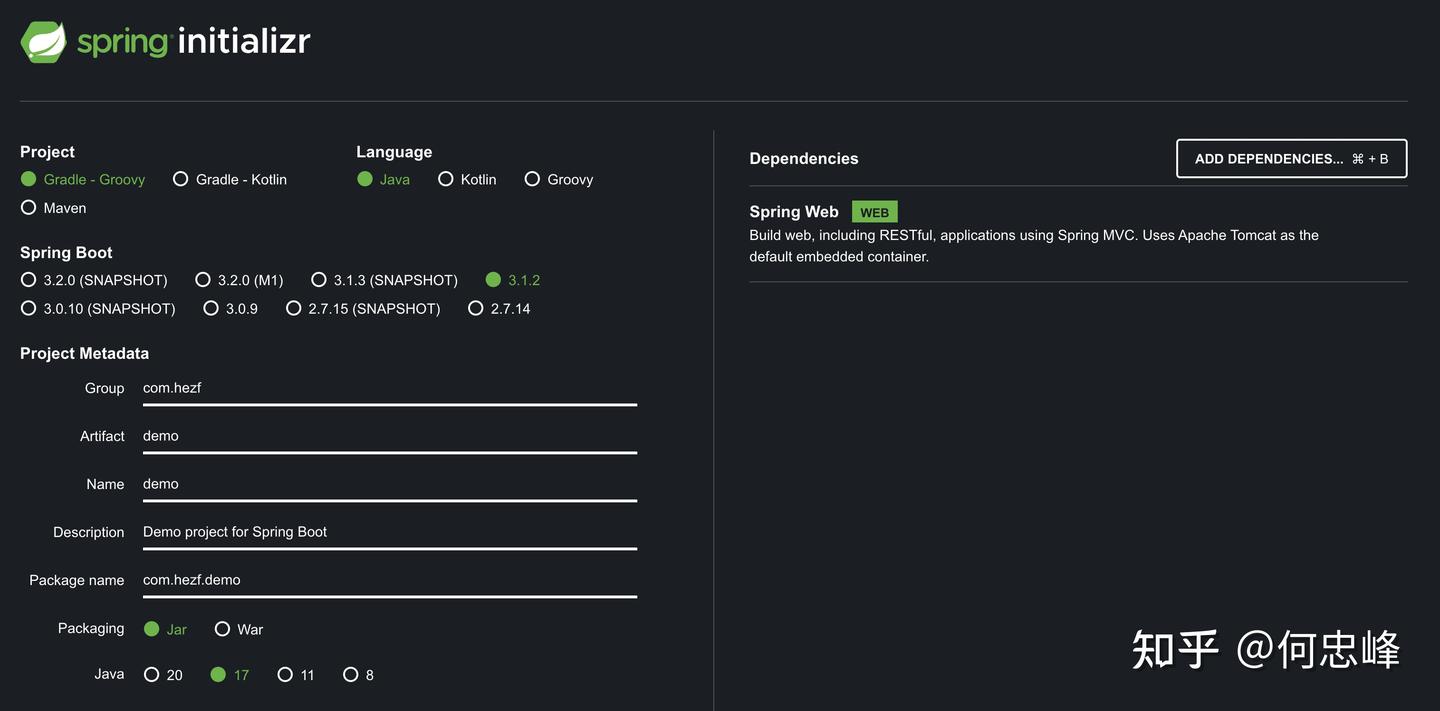Click the WEB tag badge next to Spring Web
This screenshot has width=1440, height=711.
click(874, 212)
